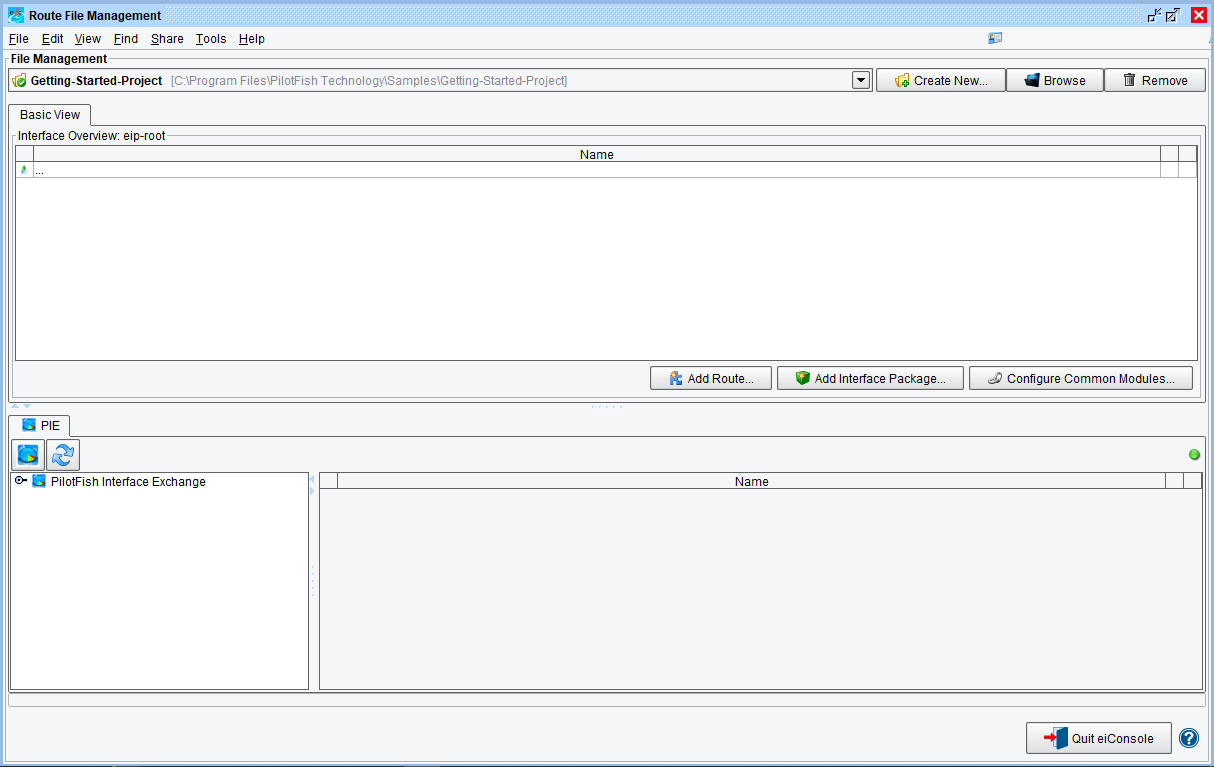
Task: Click the Getting-Started-Project folder icon
Action: [19, 81]
